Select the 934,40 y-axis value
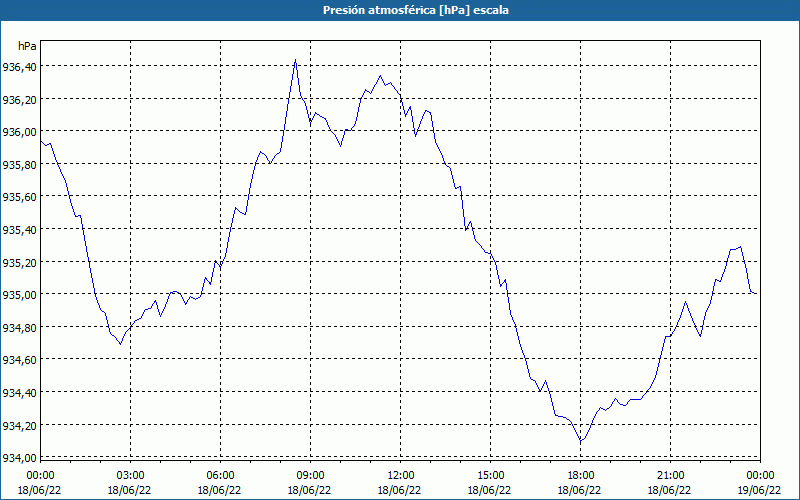This screenshot has height=500, width=800. pyautogui.click(x=19, y=392)
